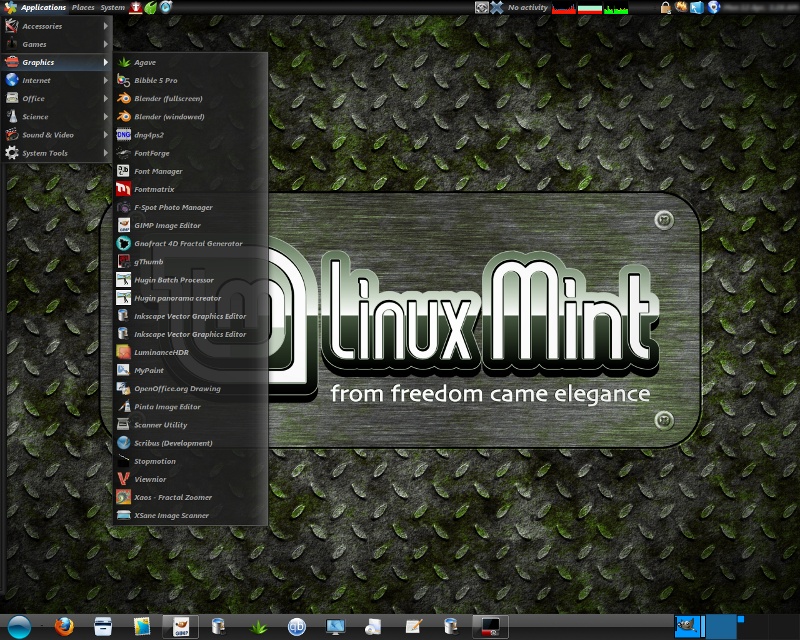The height and width of the screenshot is (640, 800).
Task: Start Blender (windowed)
Action: [x=190, y=117]
